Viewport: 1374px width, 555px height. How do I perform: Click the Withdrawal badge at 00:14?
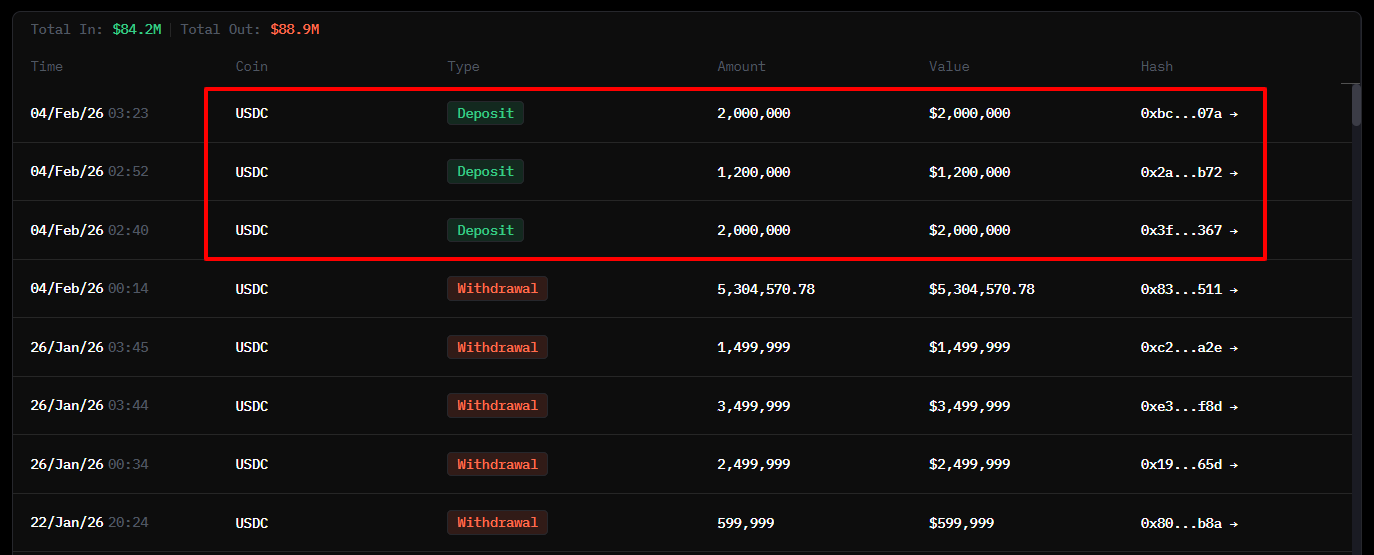(x=497, y=289)
